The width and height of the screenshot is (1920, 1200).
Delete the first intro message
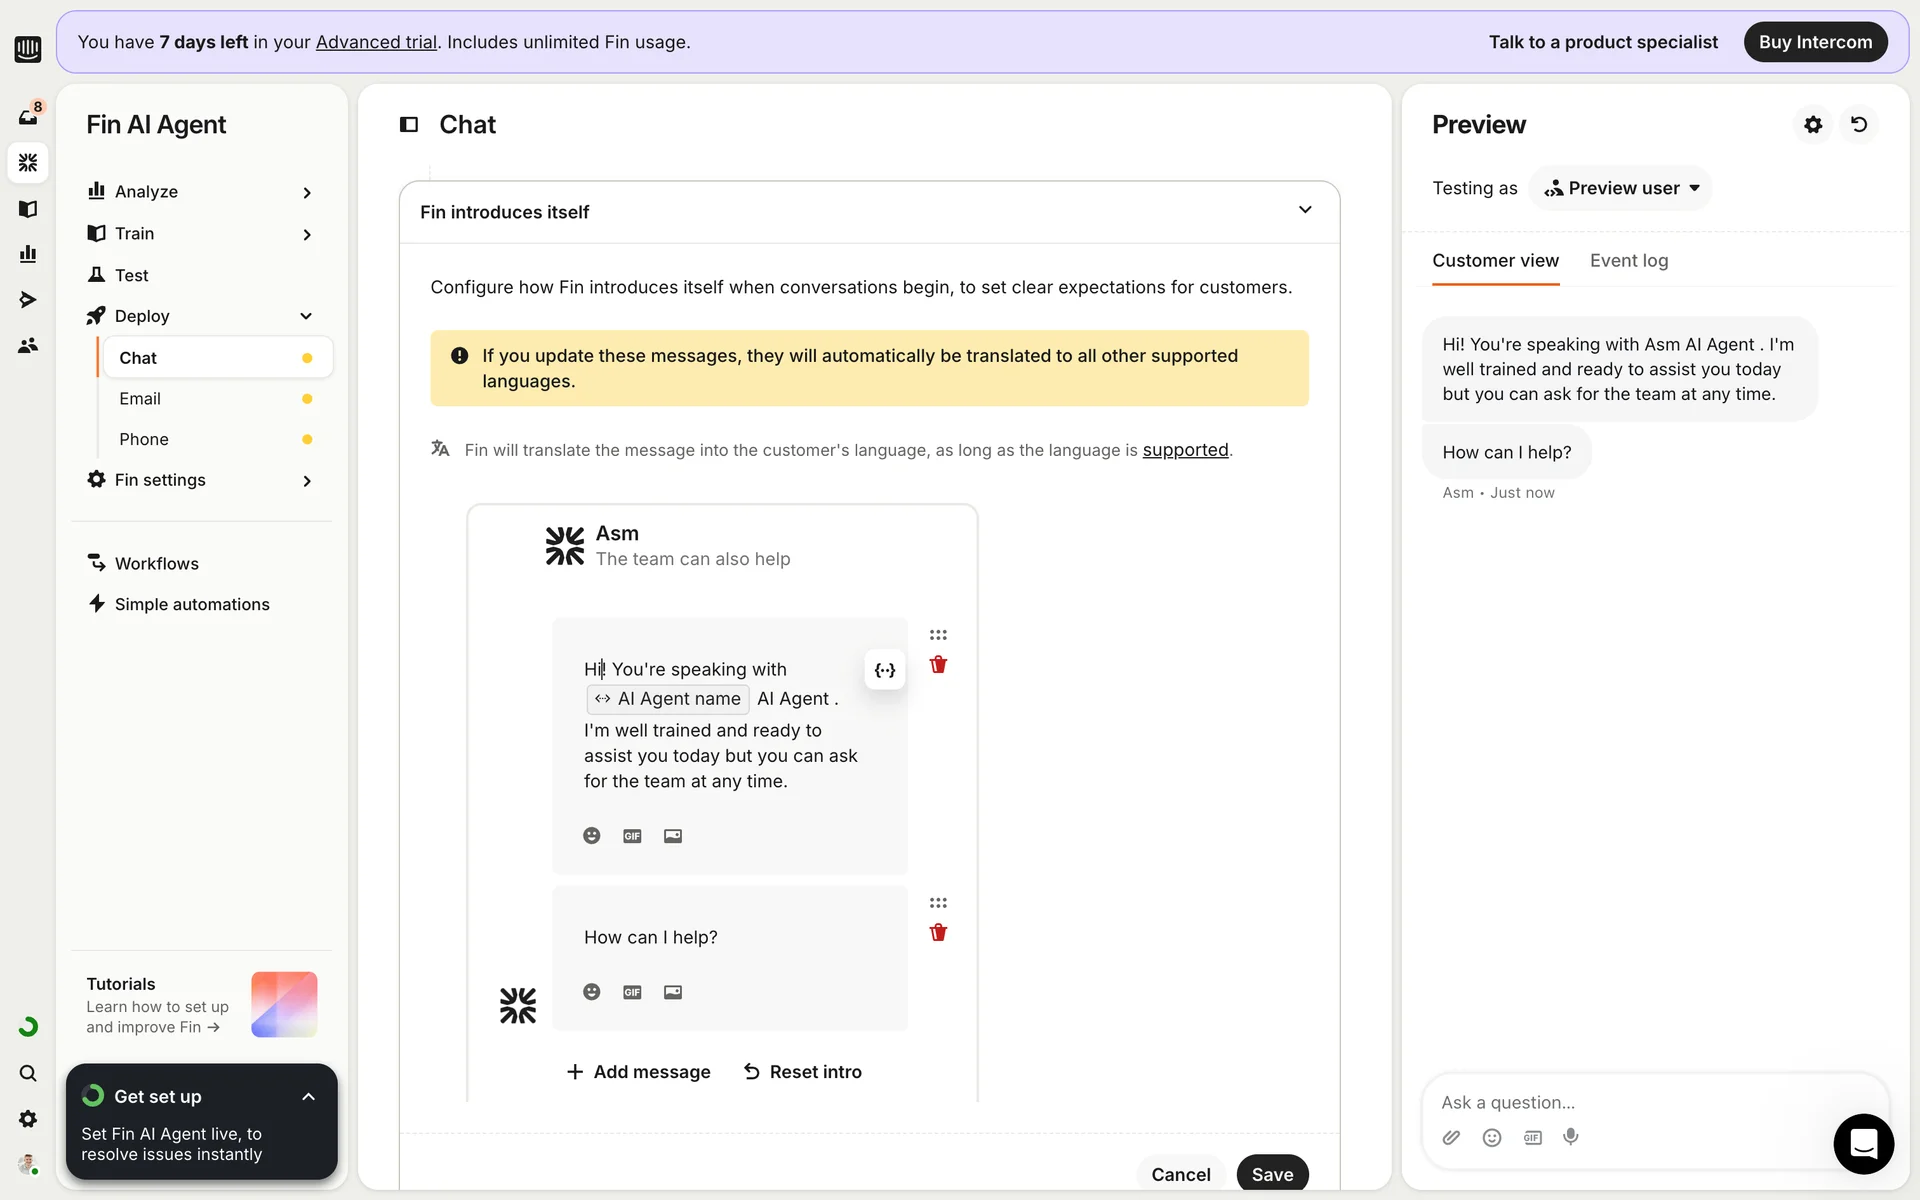pyautogui.click(x=938, y=665)
